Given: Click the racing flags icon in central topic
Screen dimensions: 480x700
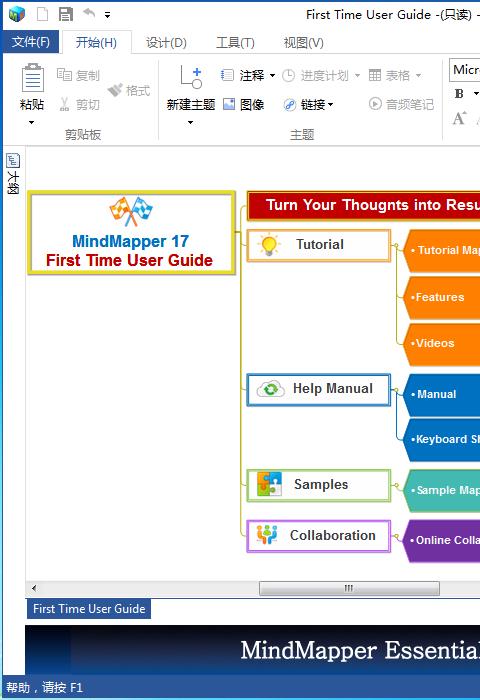Looking at the screenshot, I should pyautogui.click(x=131, y=211).
